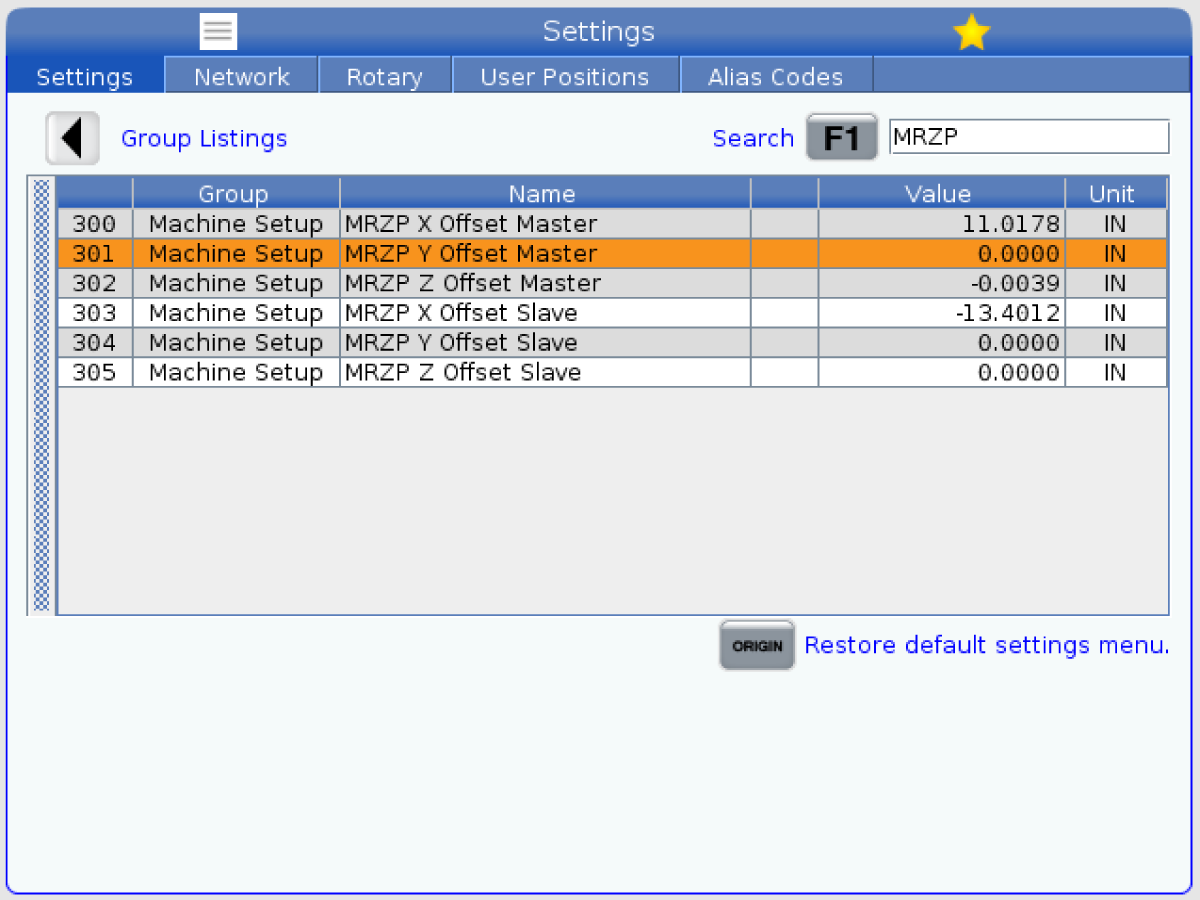Click the back arrow beside Group Listings
This screenshot has height=900, width=1200.
pyautogui.click(x=72, y=138)
